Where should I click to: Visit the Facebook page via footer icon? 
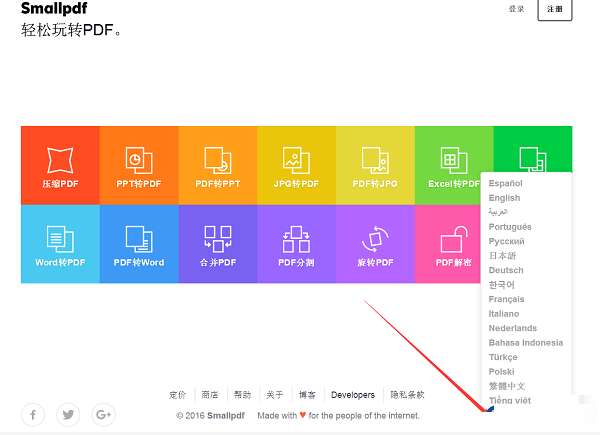[x=33, y=415]
